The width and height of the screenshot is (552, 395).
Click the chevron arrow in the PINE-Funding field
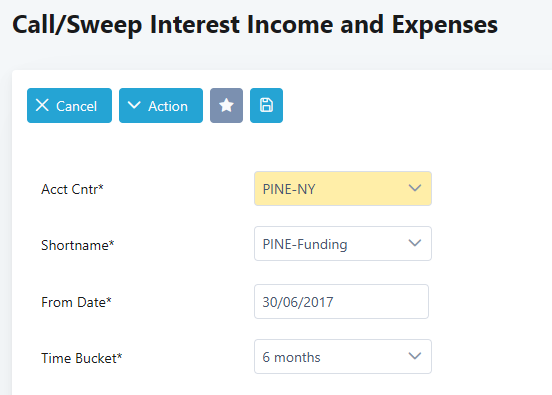point(415,243)
